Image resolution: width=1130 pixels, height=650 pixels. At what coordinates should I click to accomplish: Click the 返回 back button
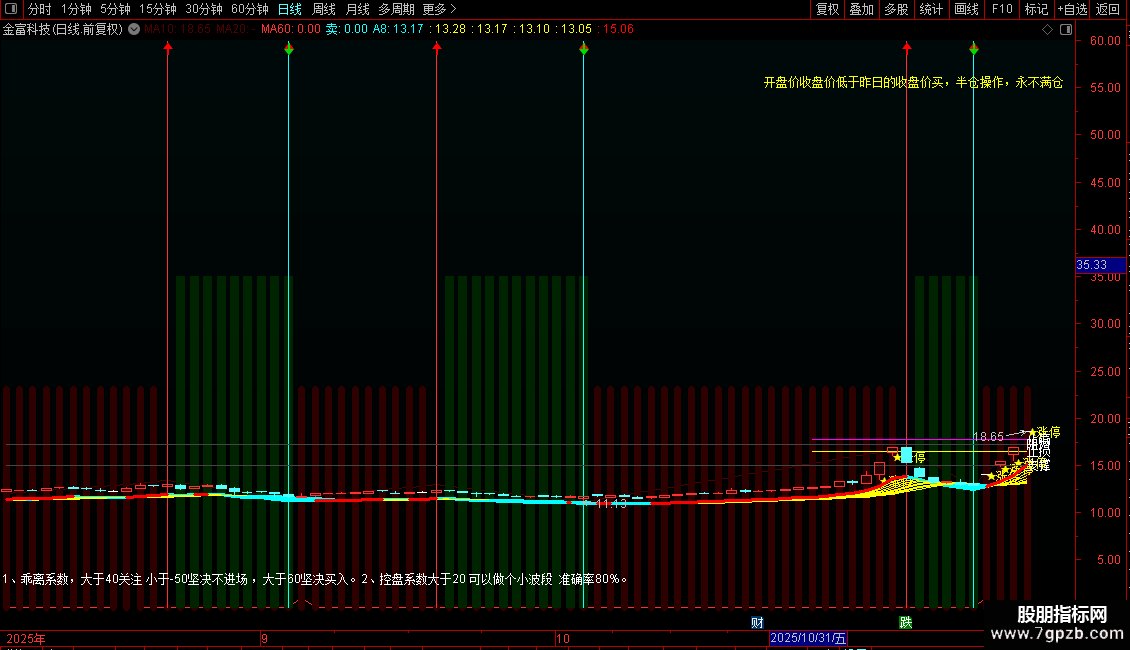tap(1108, 9)
